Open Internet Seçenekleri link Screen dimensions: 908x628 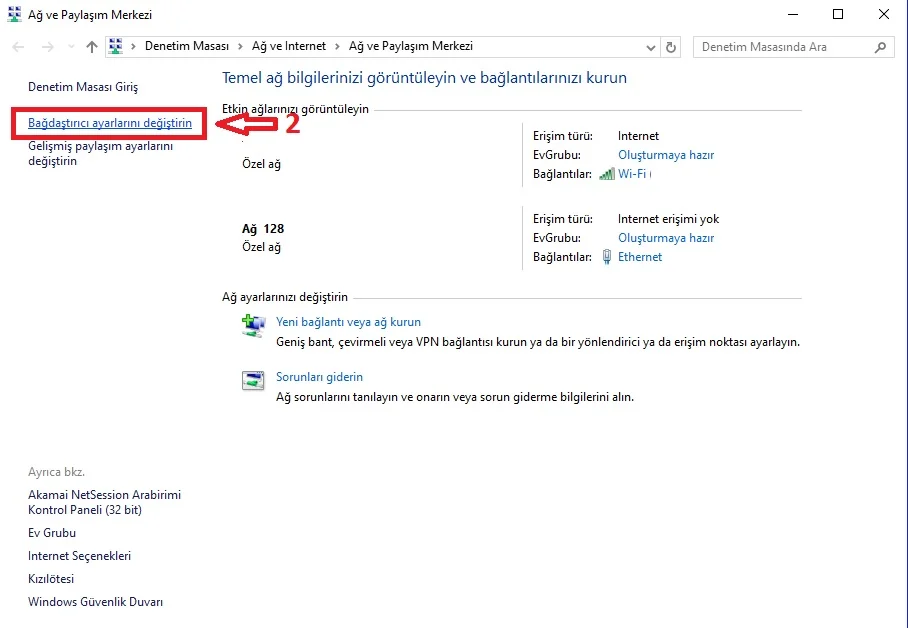pos(79,556)
